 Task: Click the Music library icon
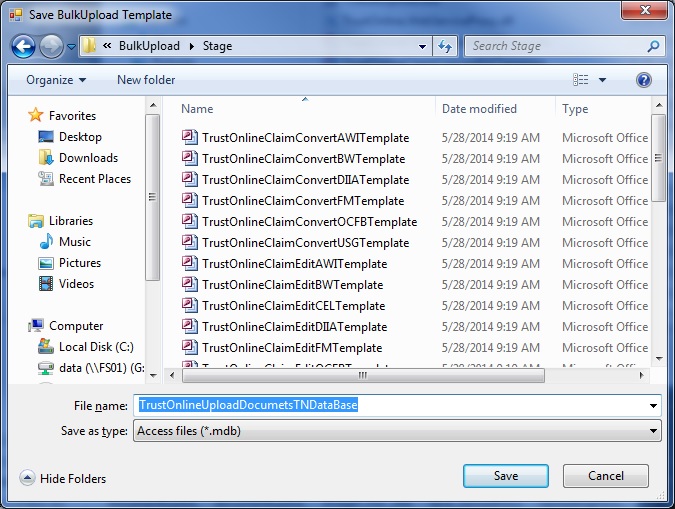click(x=46, y=242)
